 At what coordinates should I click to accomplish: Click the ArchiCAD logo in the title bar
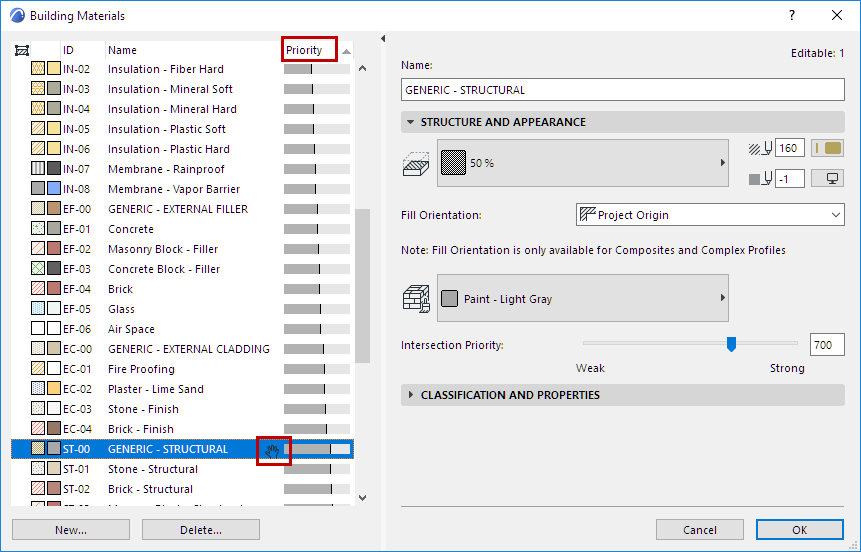[17, 15]
